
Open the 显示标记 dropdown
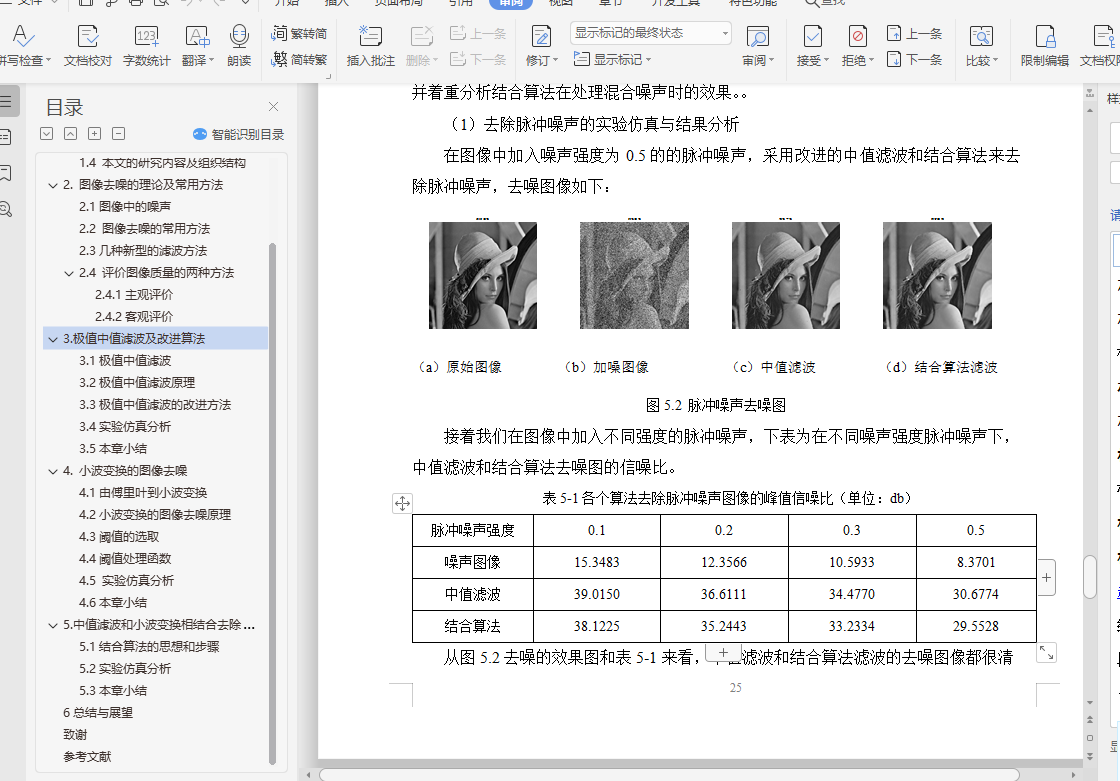613,59
